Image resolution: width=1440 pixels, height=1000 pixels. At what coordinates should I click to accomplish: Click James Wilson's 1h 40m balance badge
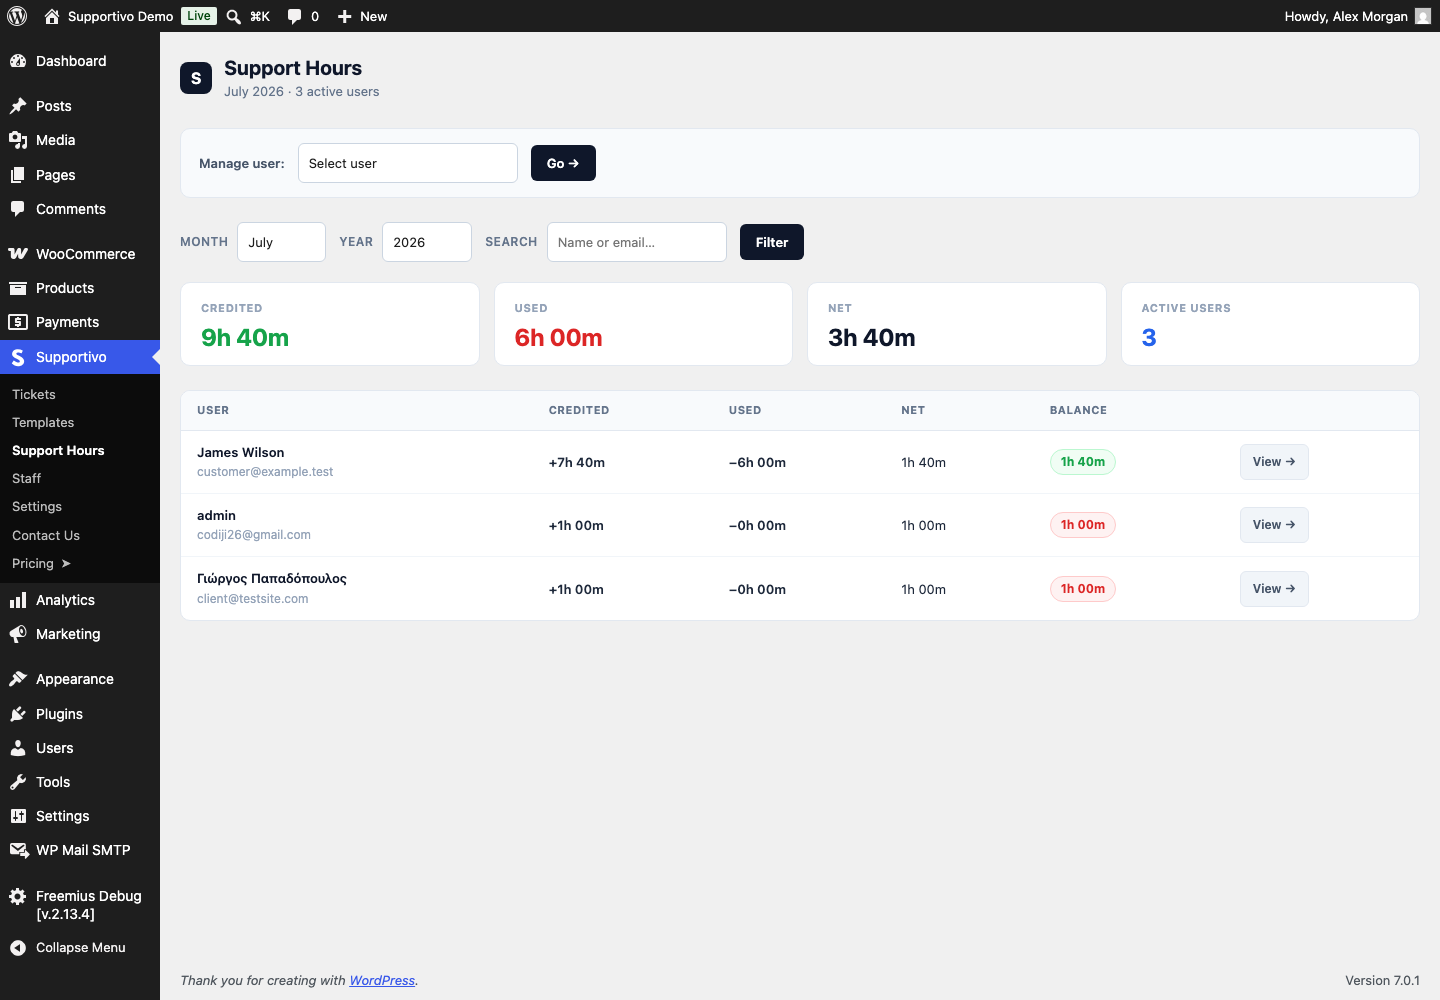[1083, 462]
